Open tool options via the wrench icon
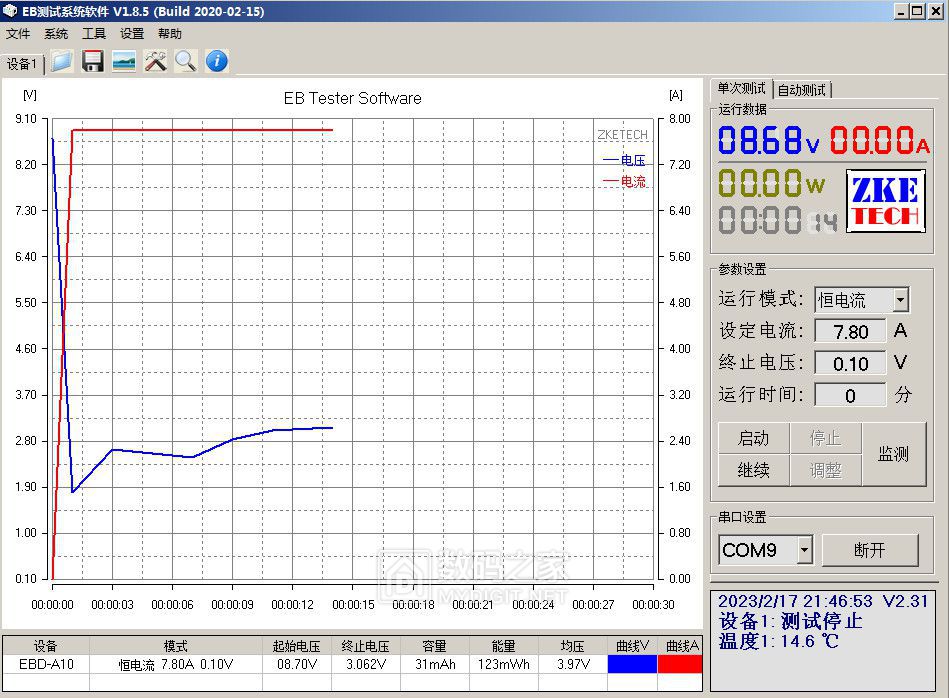The height and width of the screenshot is (698, 949). [x=156, y=61]
